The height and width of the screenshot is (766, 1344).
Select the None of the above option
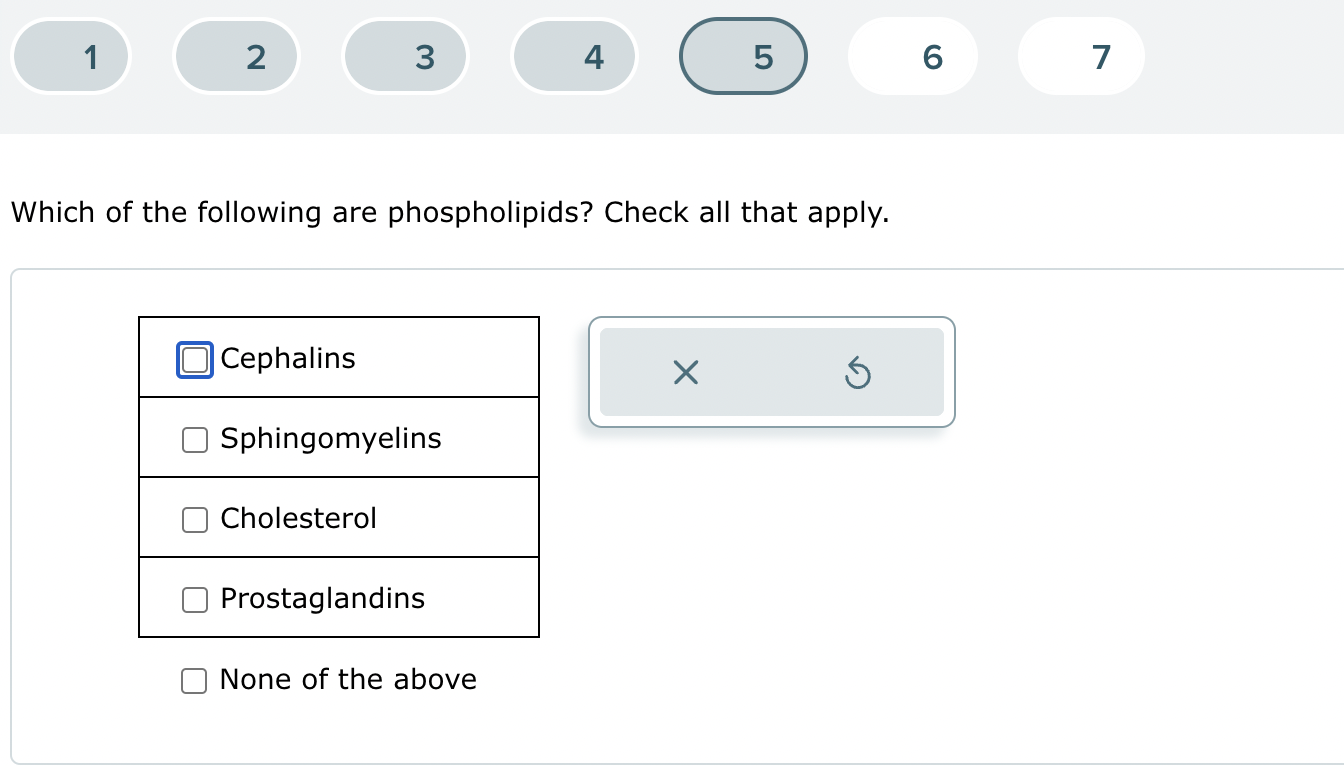pos(194,680)
